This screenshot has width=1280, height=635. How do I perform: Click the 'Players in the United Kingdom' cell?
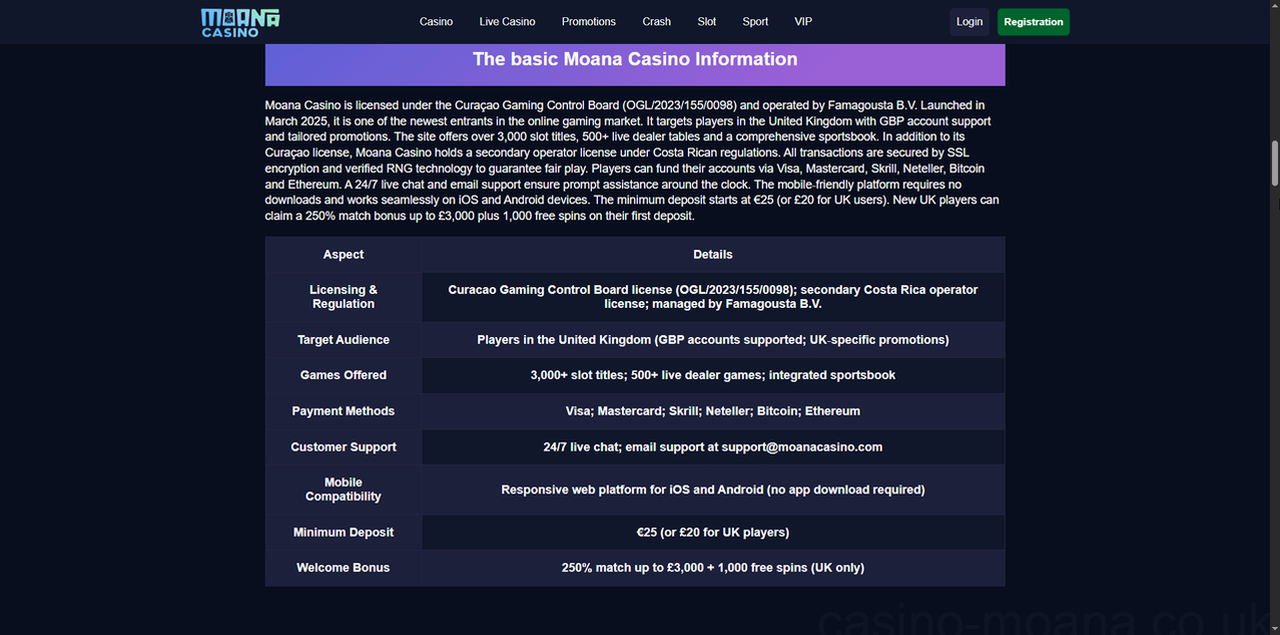(713, 340)
